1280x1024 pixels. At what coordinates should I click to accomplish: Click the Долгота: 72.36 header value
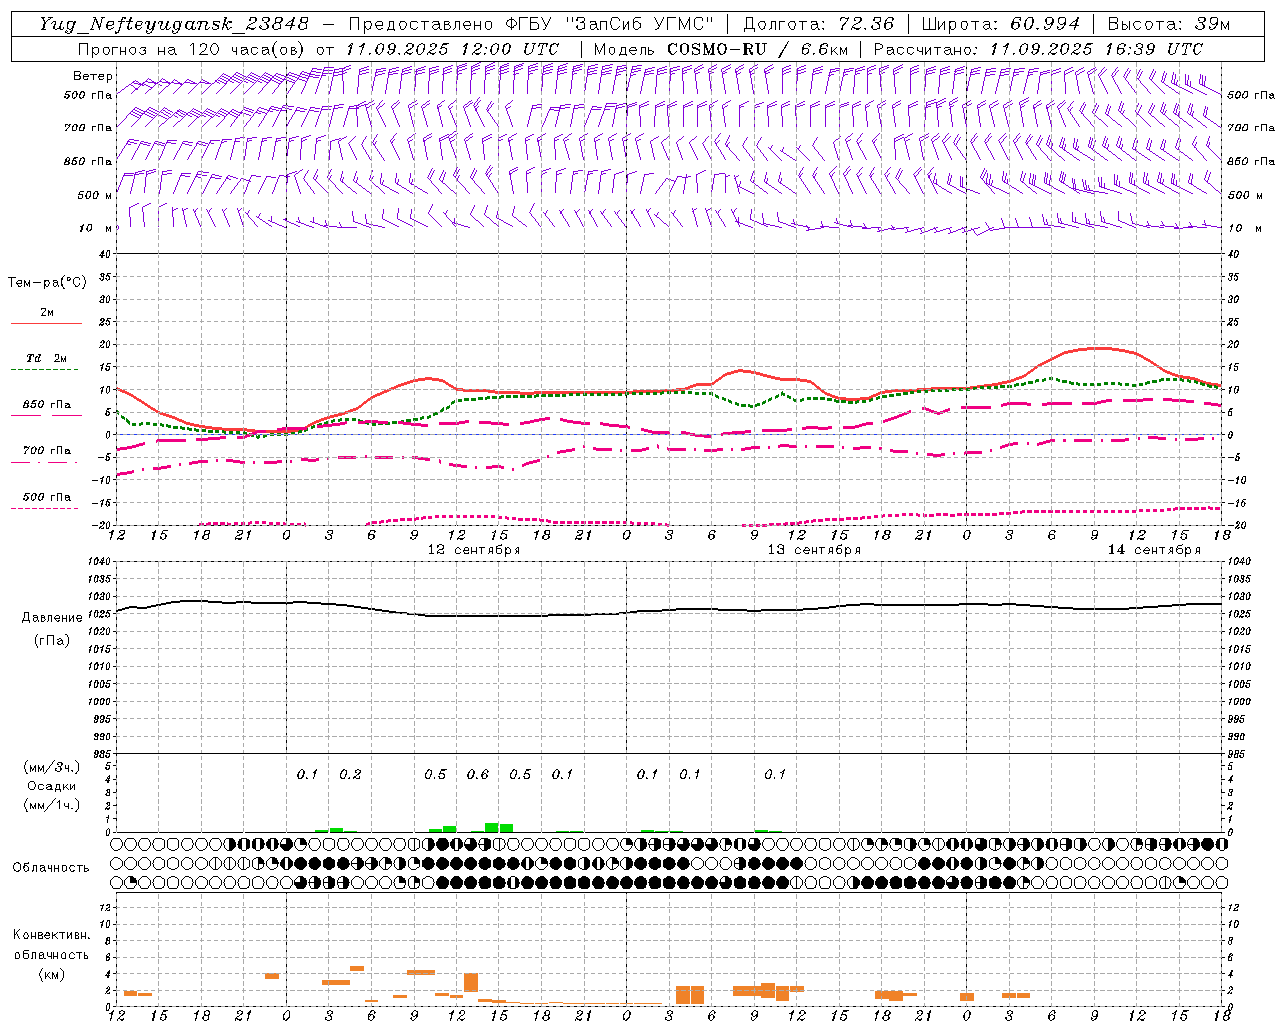(818, 24)
